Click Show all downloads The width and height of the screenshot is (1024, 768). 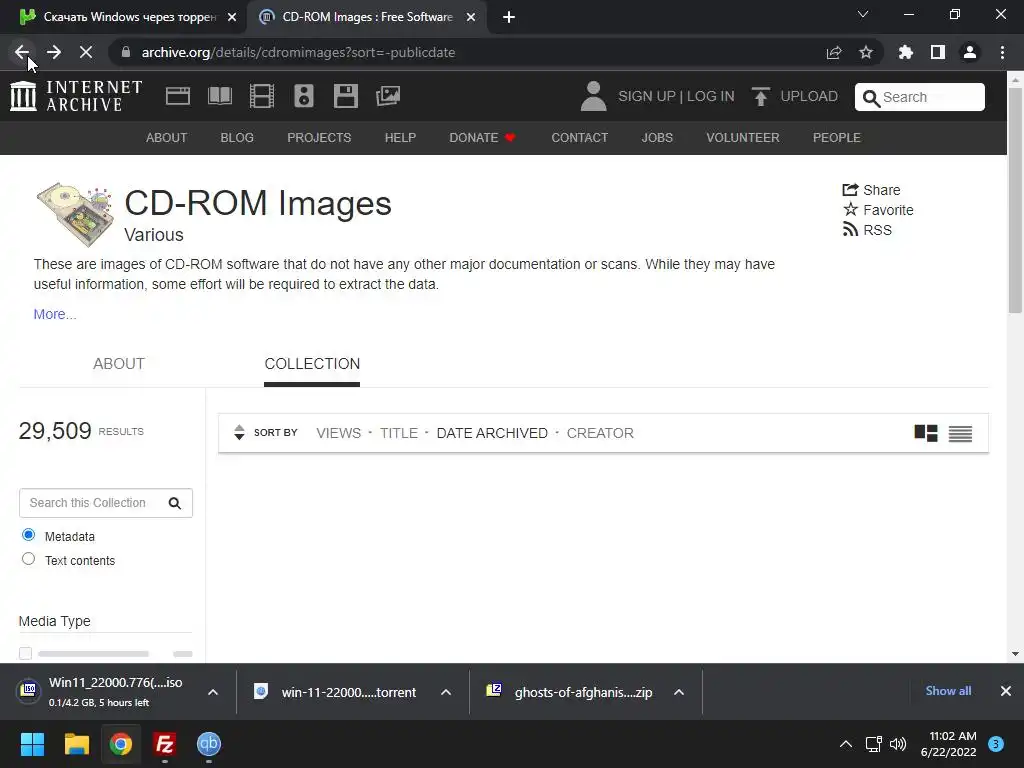(948, 691)
